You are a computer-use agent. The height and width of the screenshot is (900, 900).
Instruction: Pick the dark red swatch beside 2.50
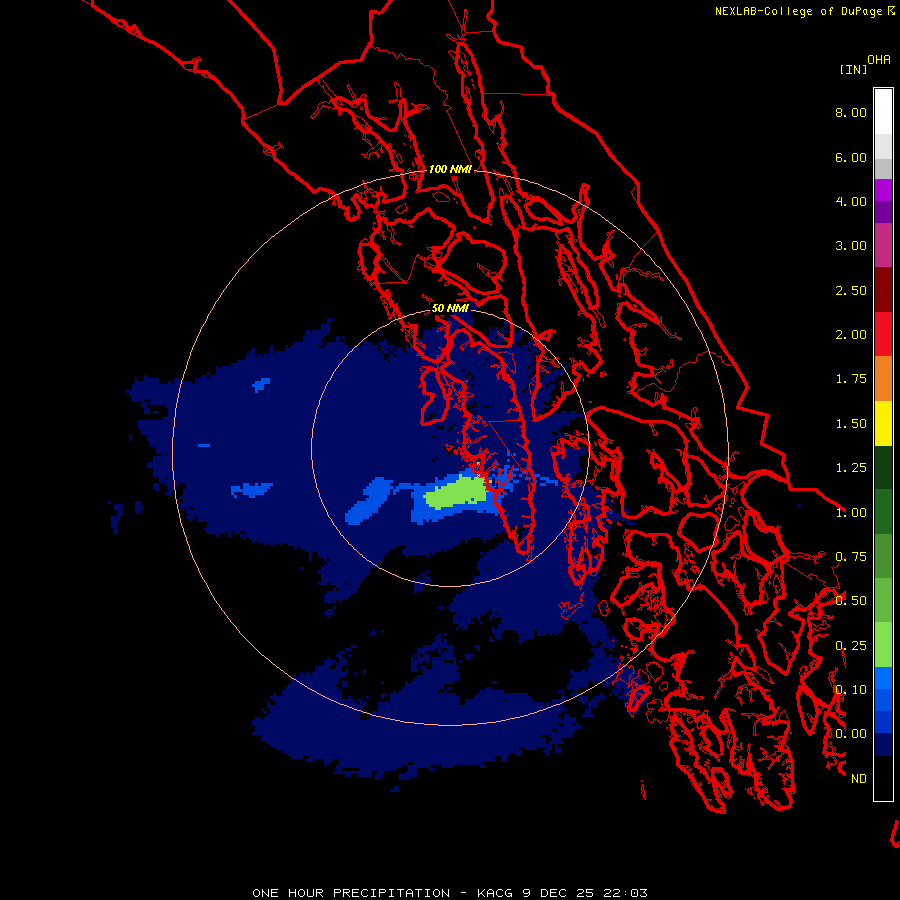(883, 290)
